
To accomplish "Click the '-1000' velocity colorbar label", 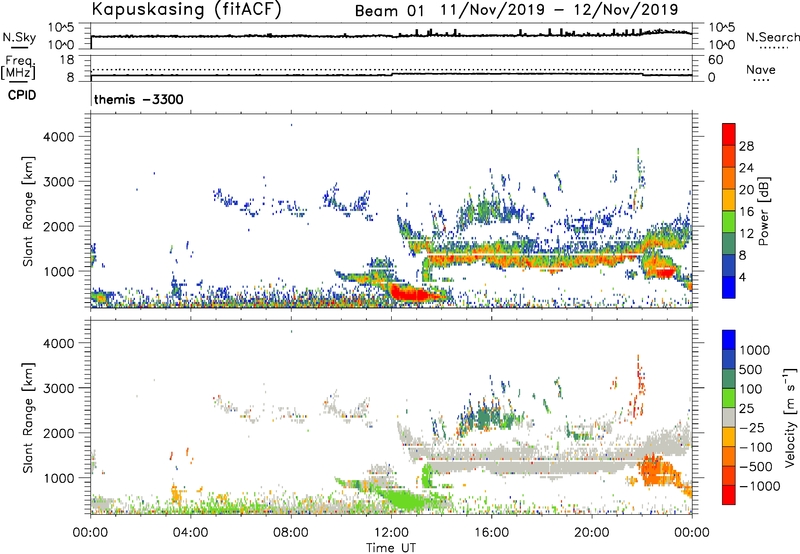I will 760,486.
